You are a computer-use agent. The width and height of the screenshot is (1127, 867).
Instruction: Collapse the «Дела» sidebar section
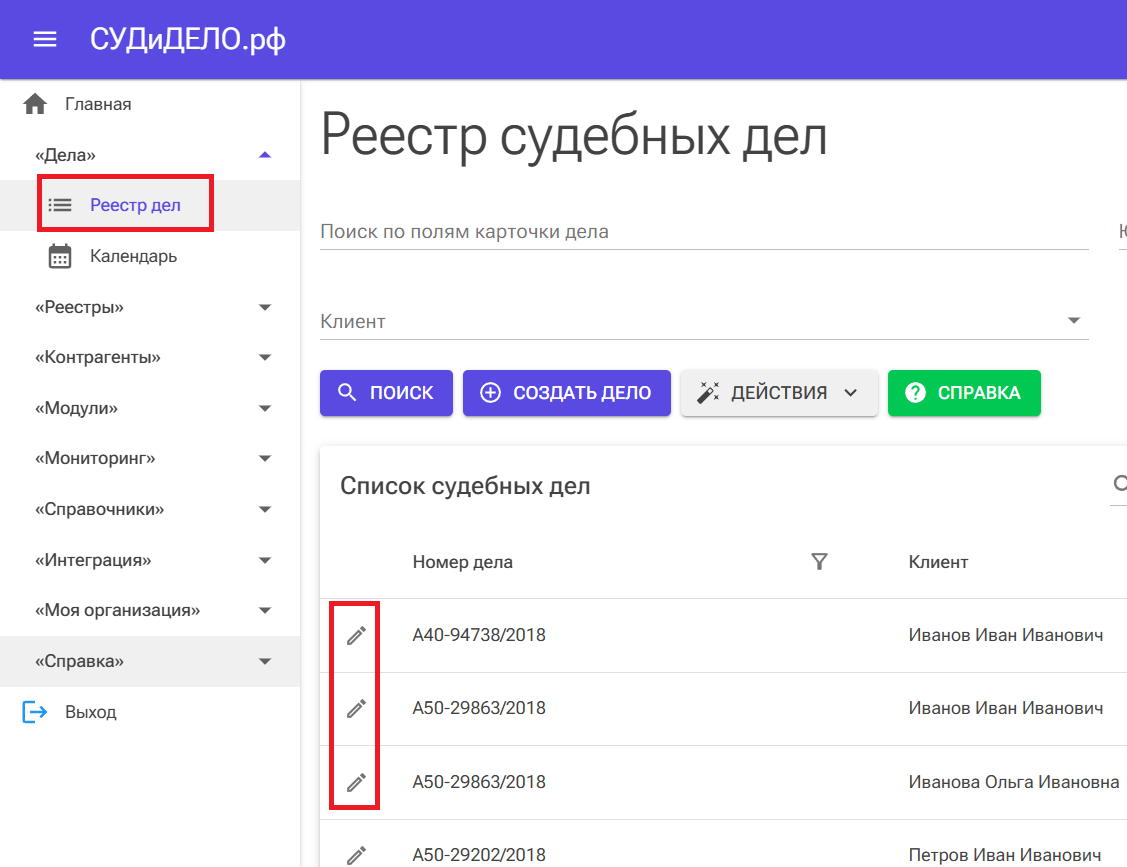[x=265, y=153]
